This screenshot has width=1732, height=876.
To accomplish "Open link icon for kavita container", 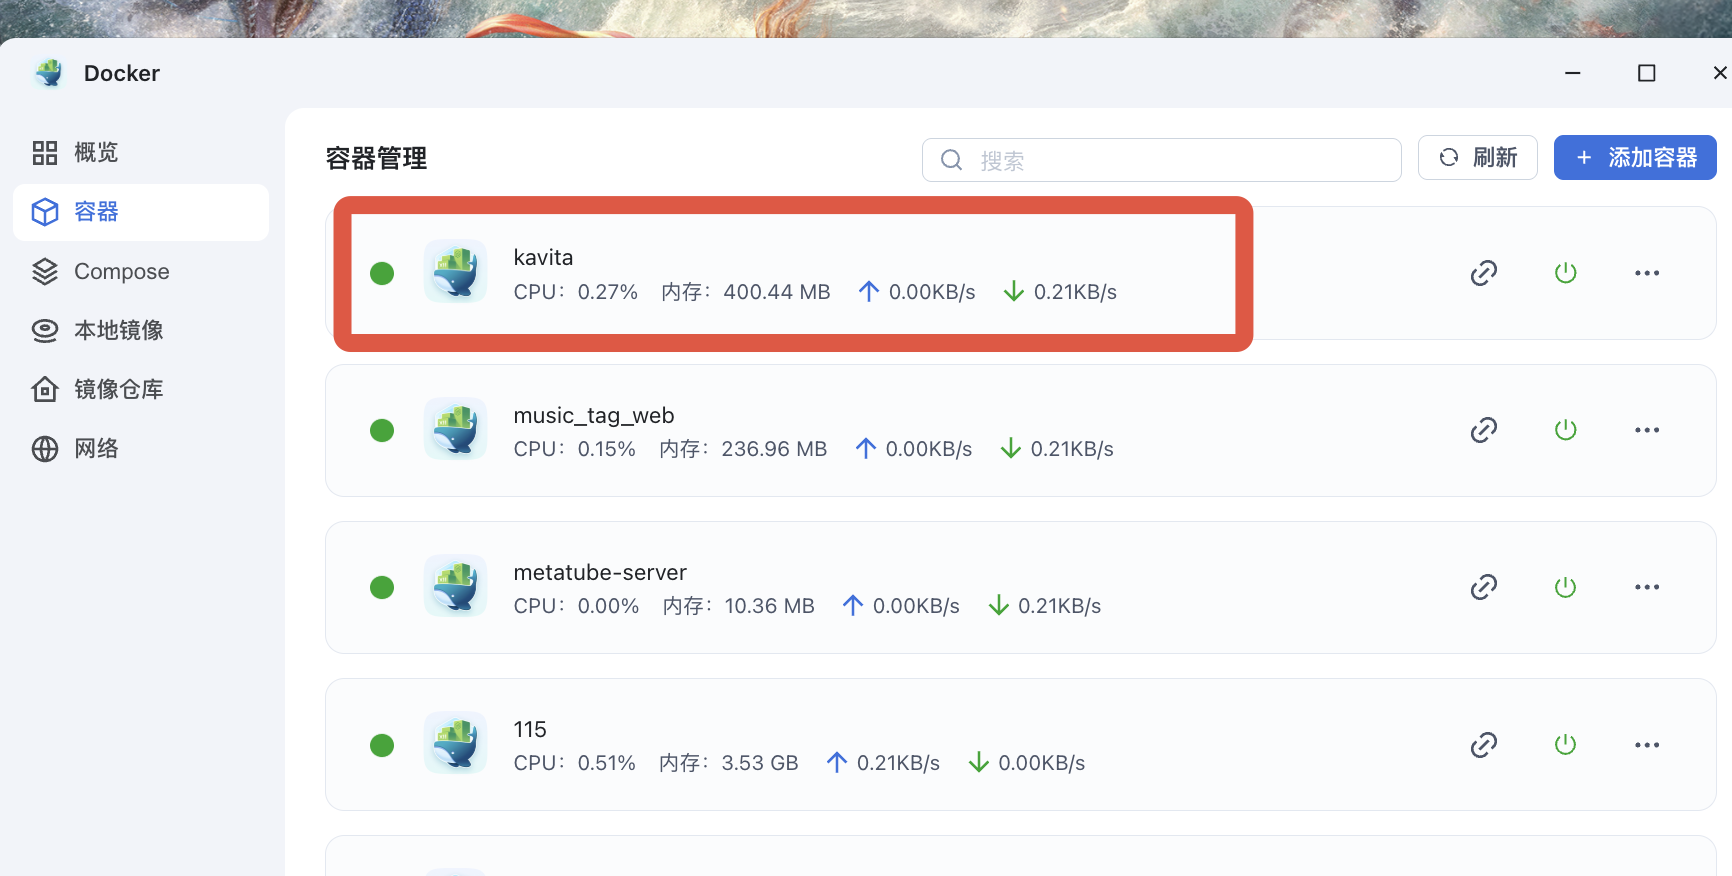I will 1484,273.
